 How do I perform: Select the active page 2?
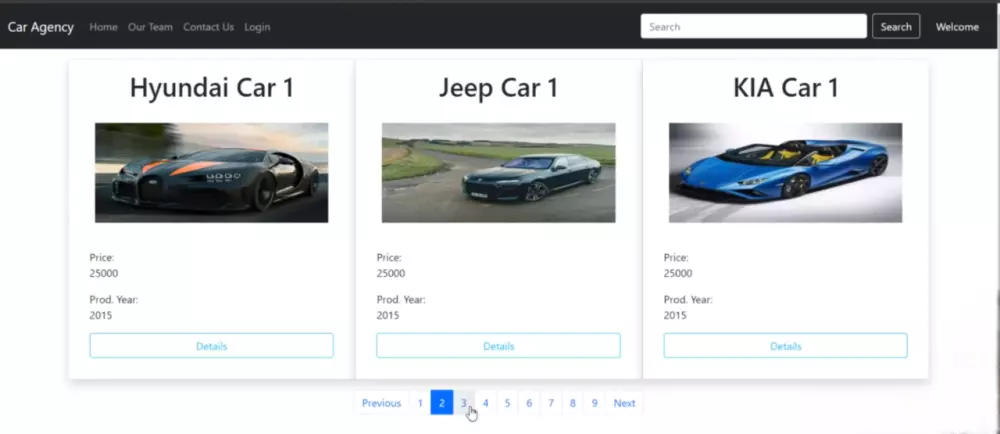pos(442,403)
